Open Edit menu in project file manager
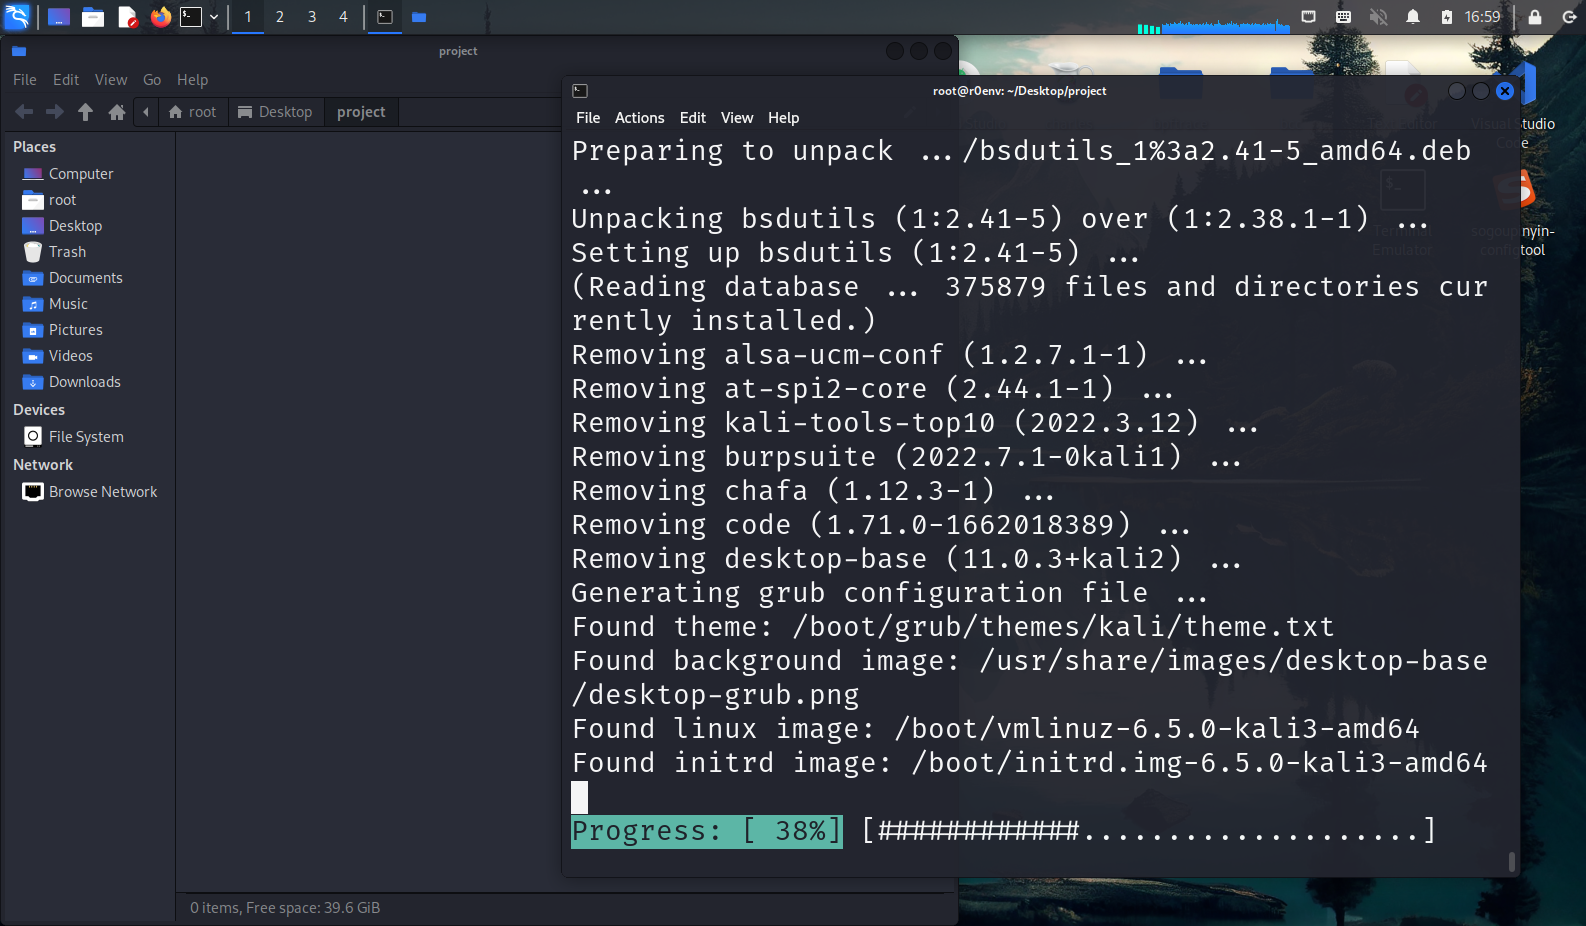 tap(66, 80)
